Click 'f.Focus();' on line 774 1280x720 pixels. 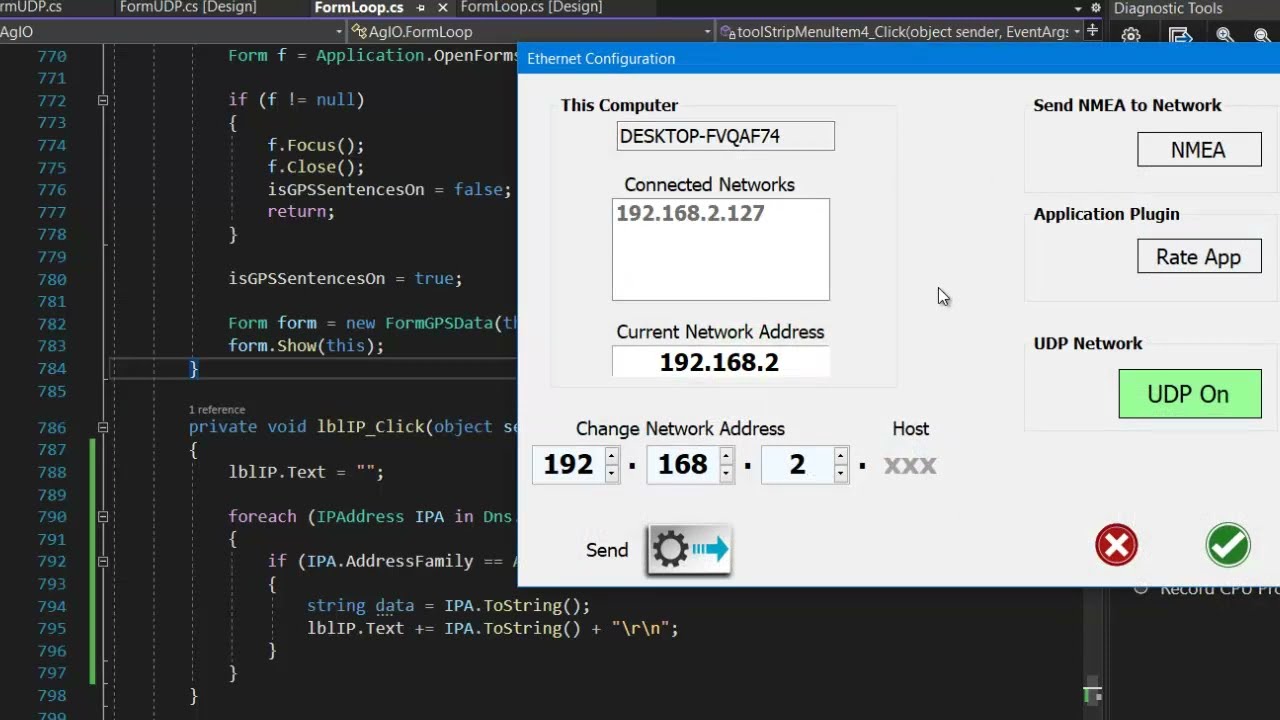click(316, 145)
